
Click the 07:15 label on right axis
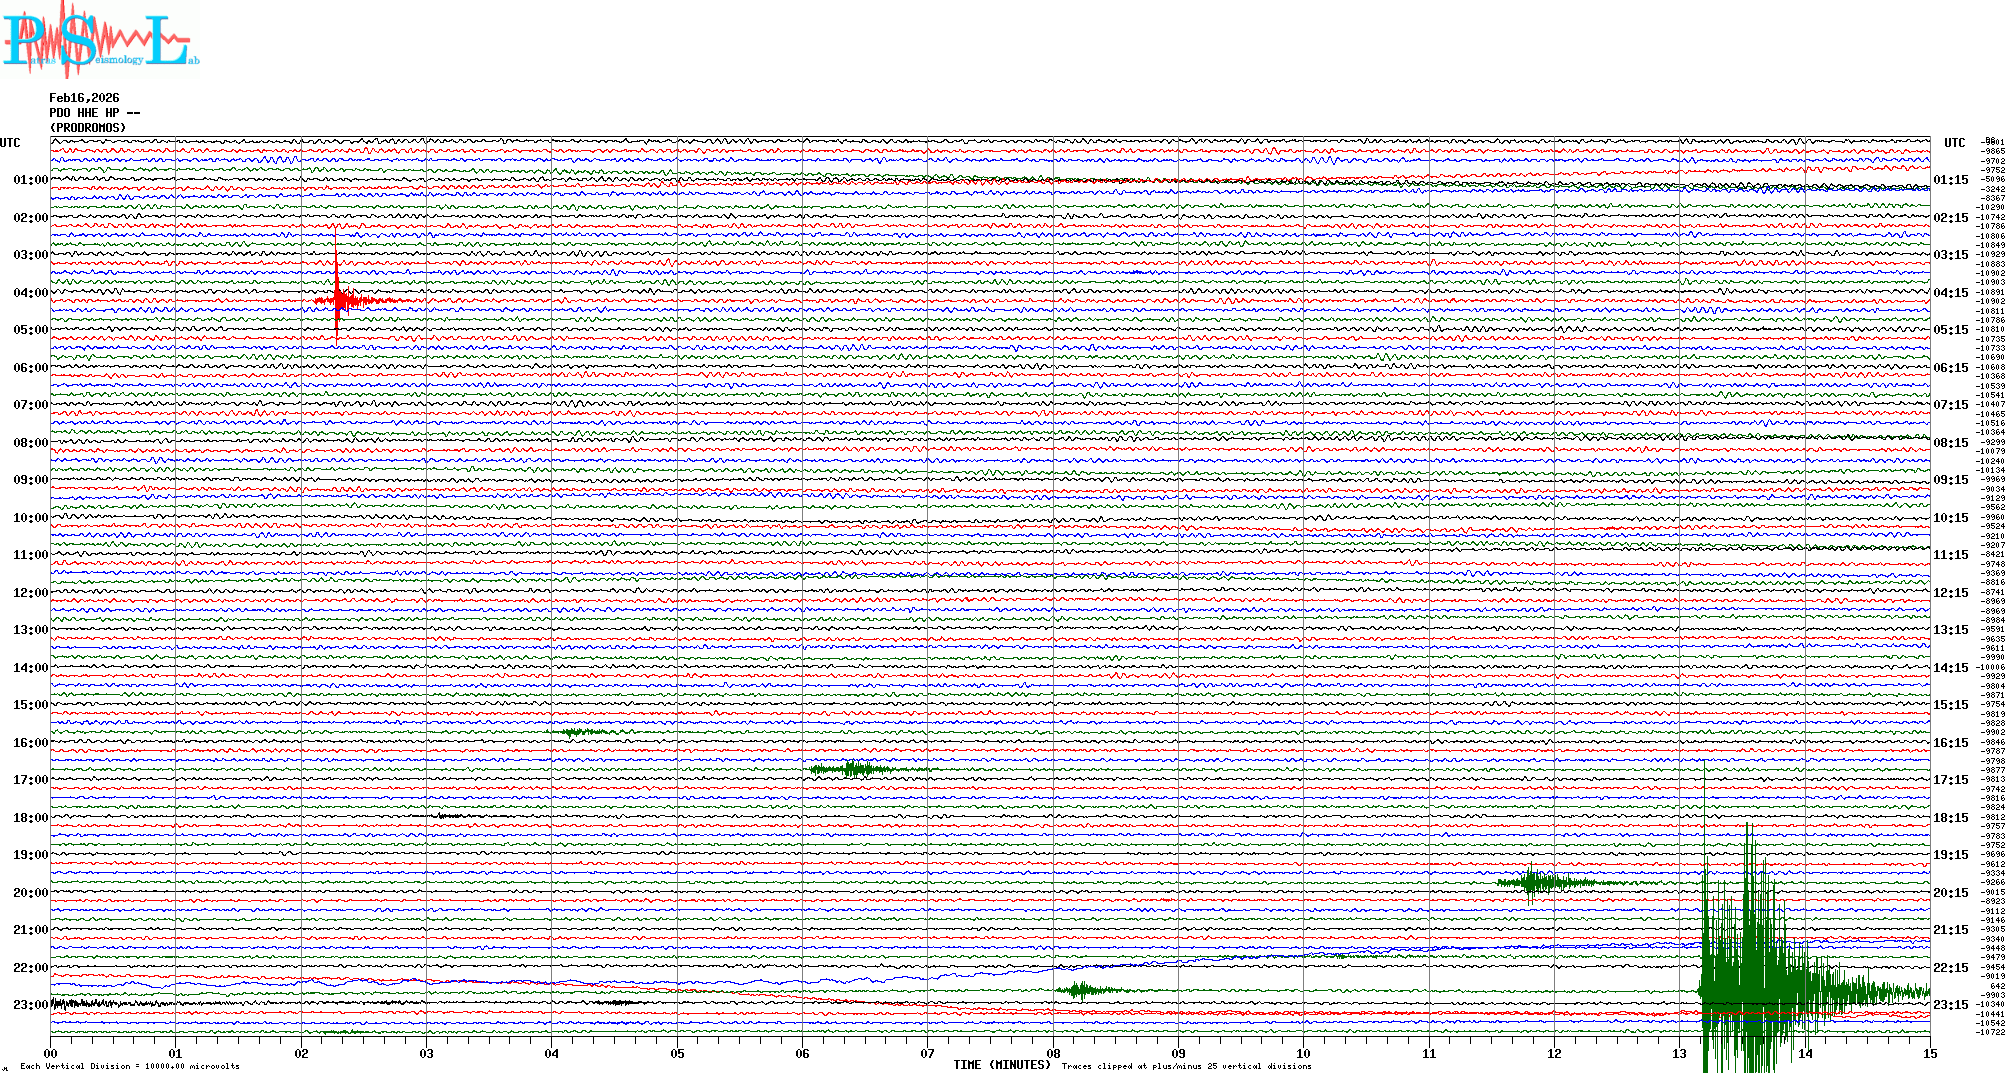[x=1950, y=405]
